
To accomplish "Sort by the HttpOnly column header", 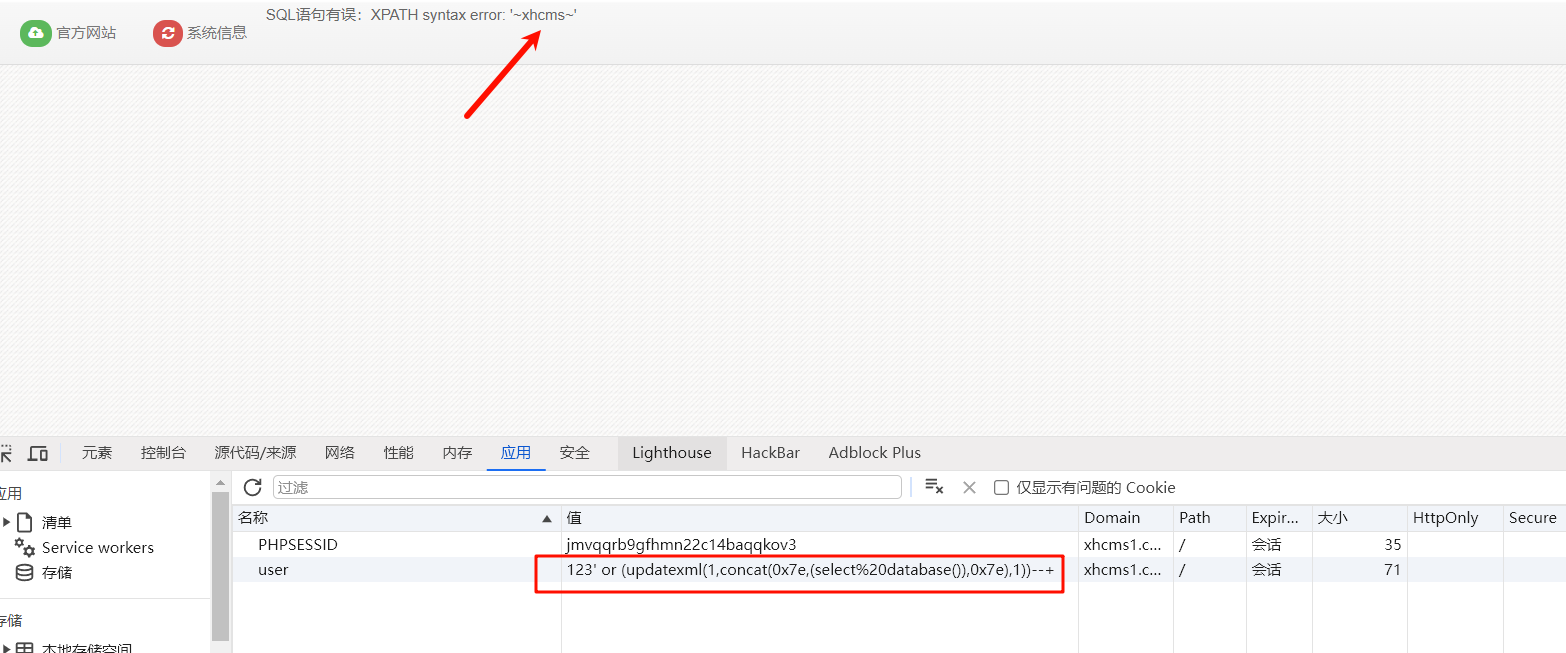I will [1454, 518].
